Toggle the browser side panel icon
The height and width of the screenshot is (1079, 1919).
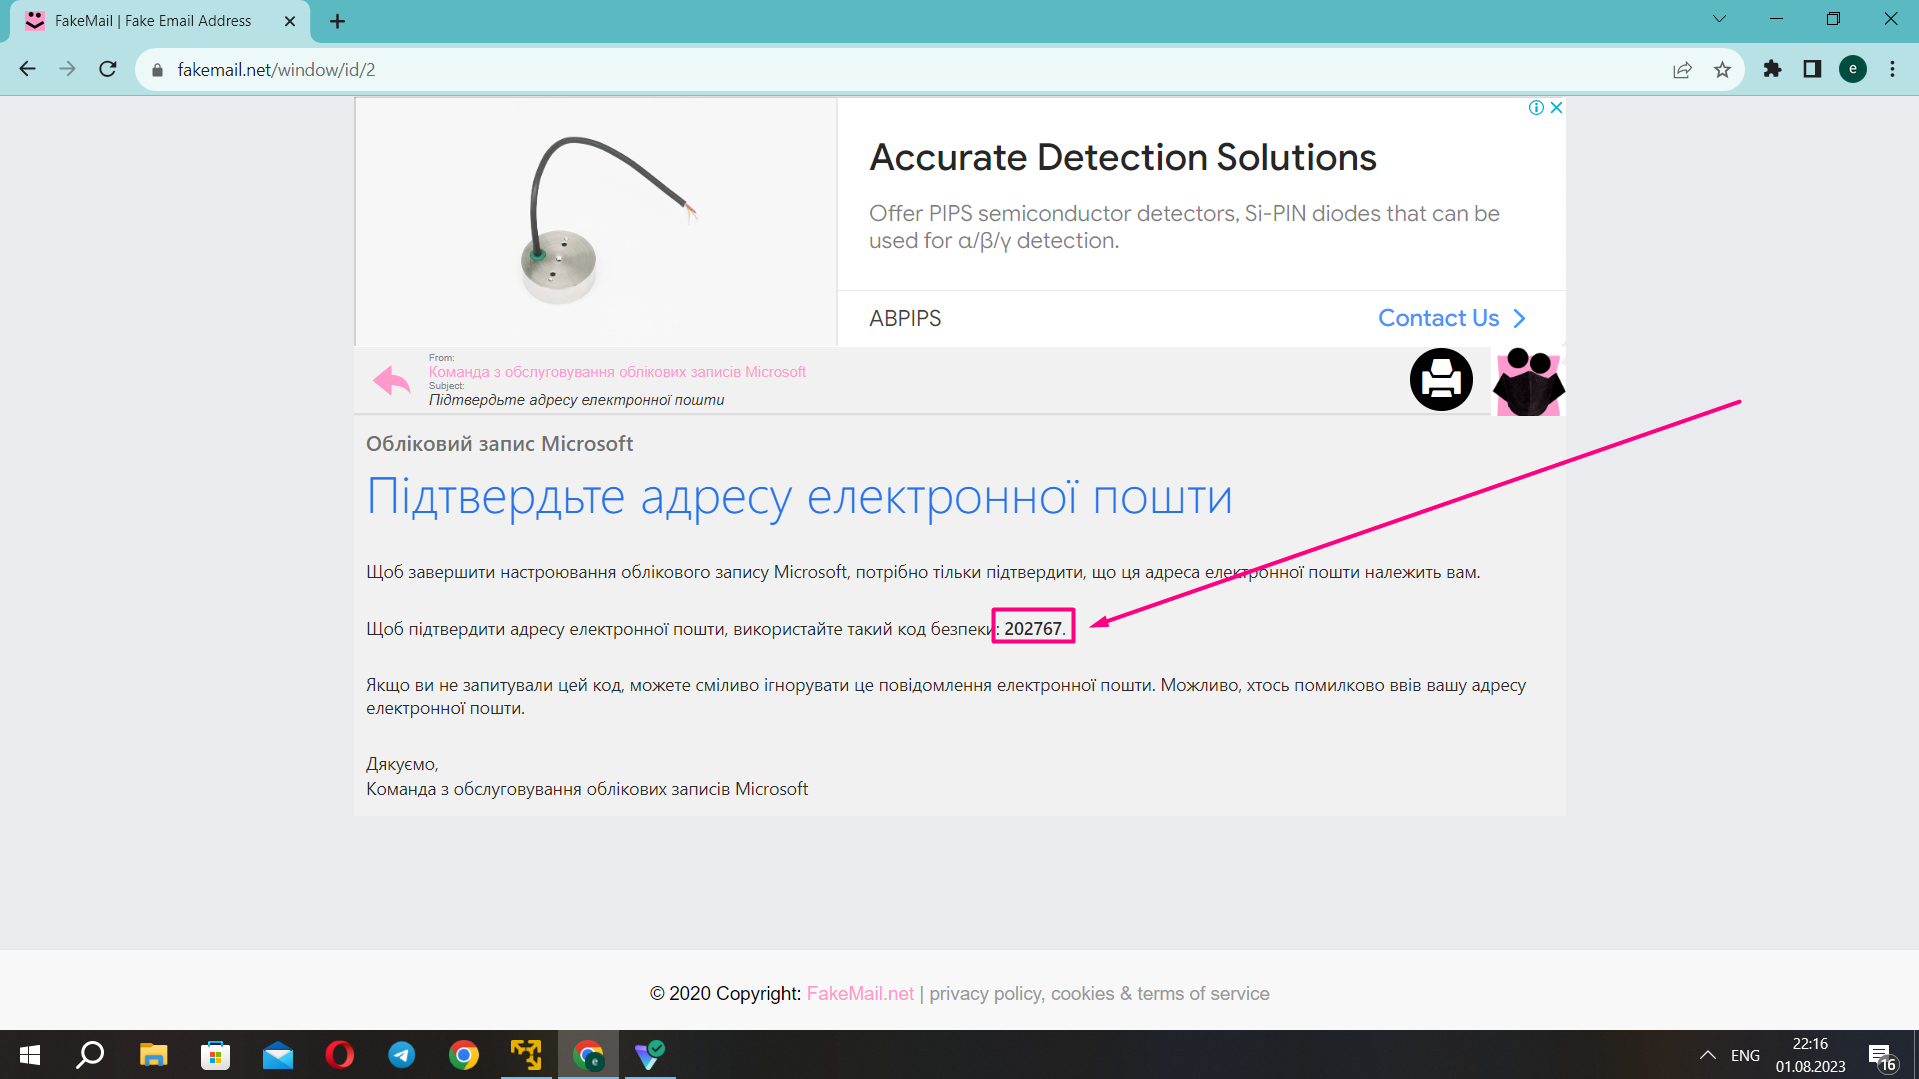1812,69
